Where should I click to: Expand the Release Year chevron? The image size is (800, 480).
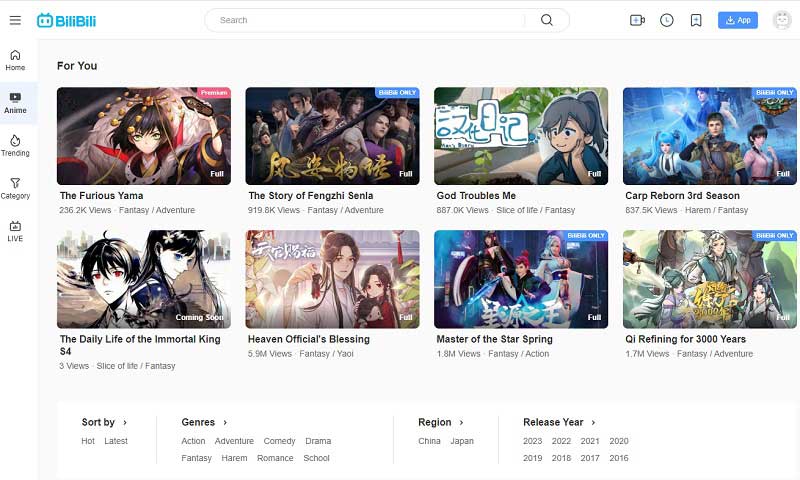(593, 422)
